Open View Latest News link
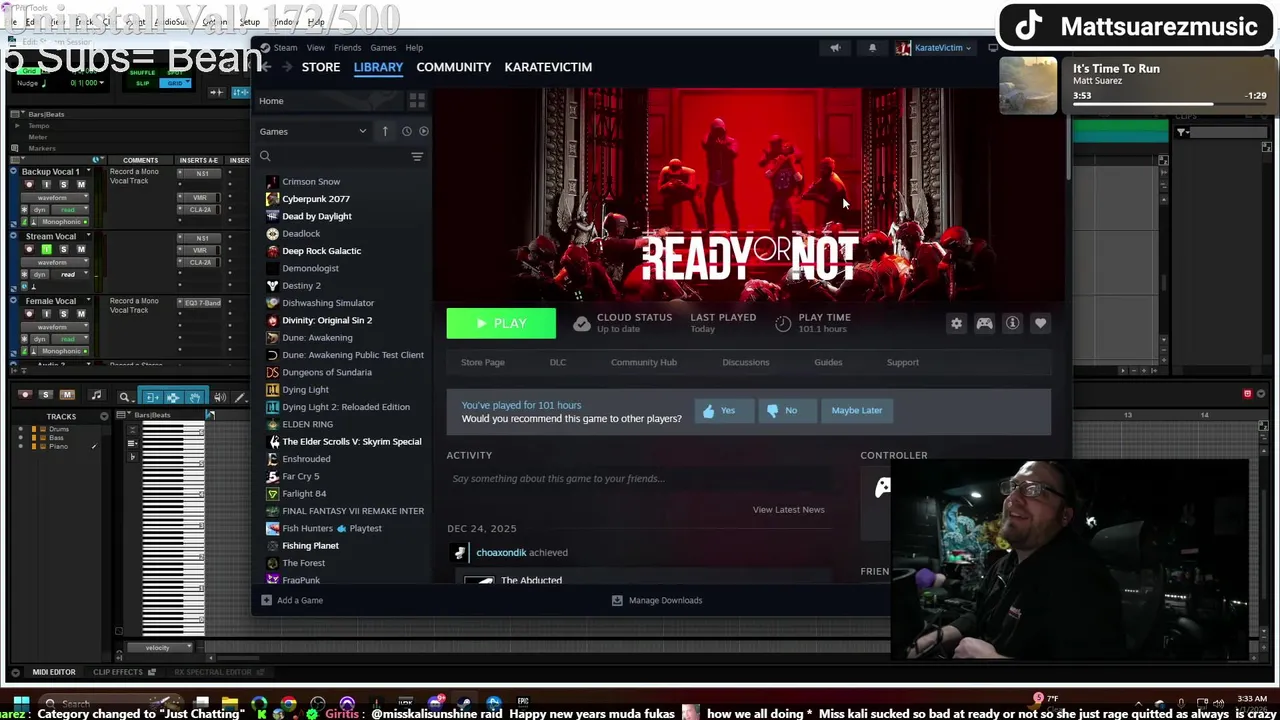 [788, 509]
